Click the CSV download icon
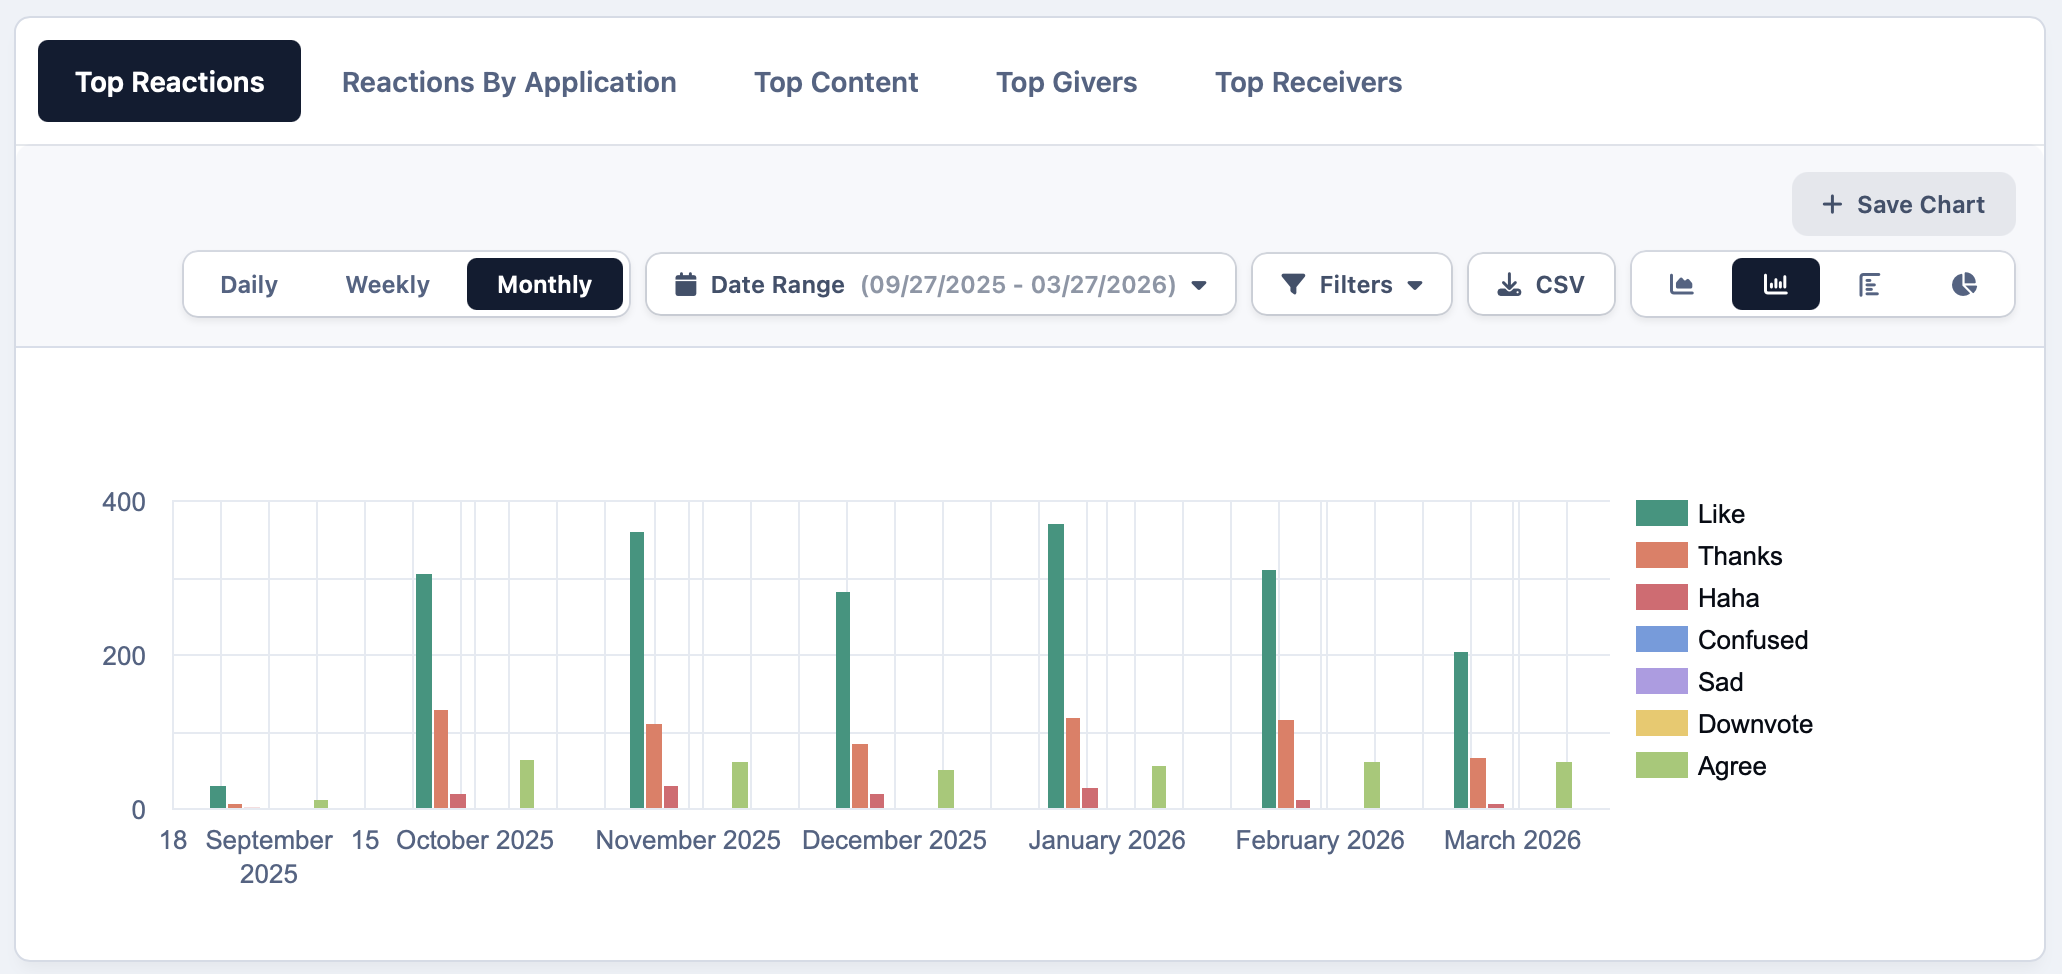This screenshot has width=2062, height=974. 1509,285
